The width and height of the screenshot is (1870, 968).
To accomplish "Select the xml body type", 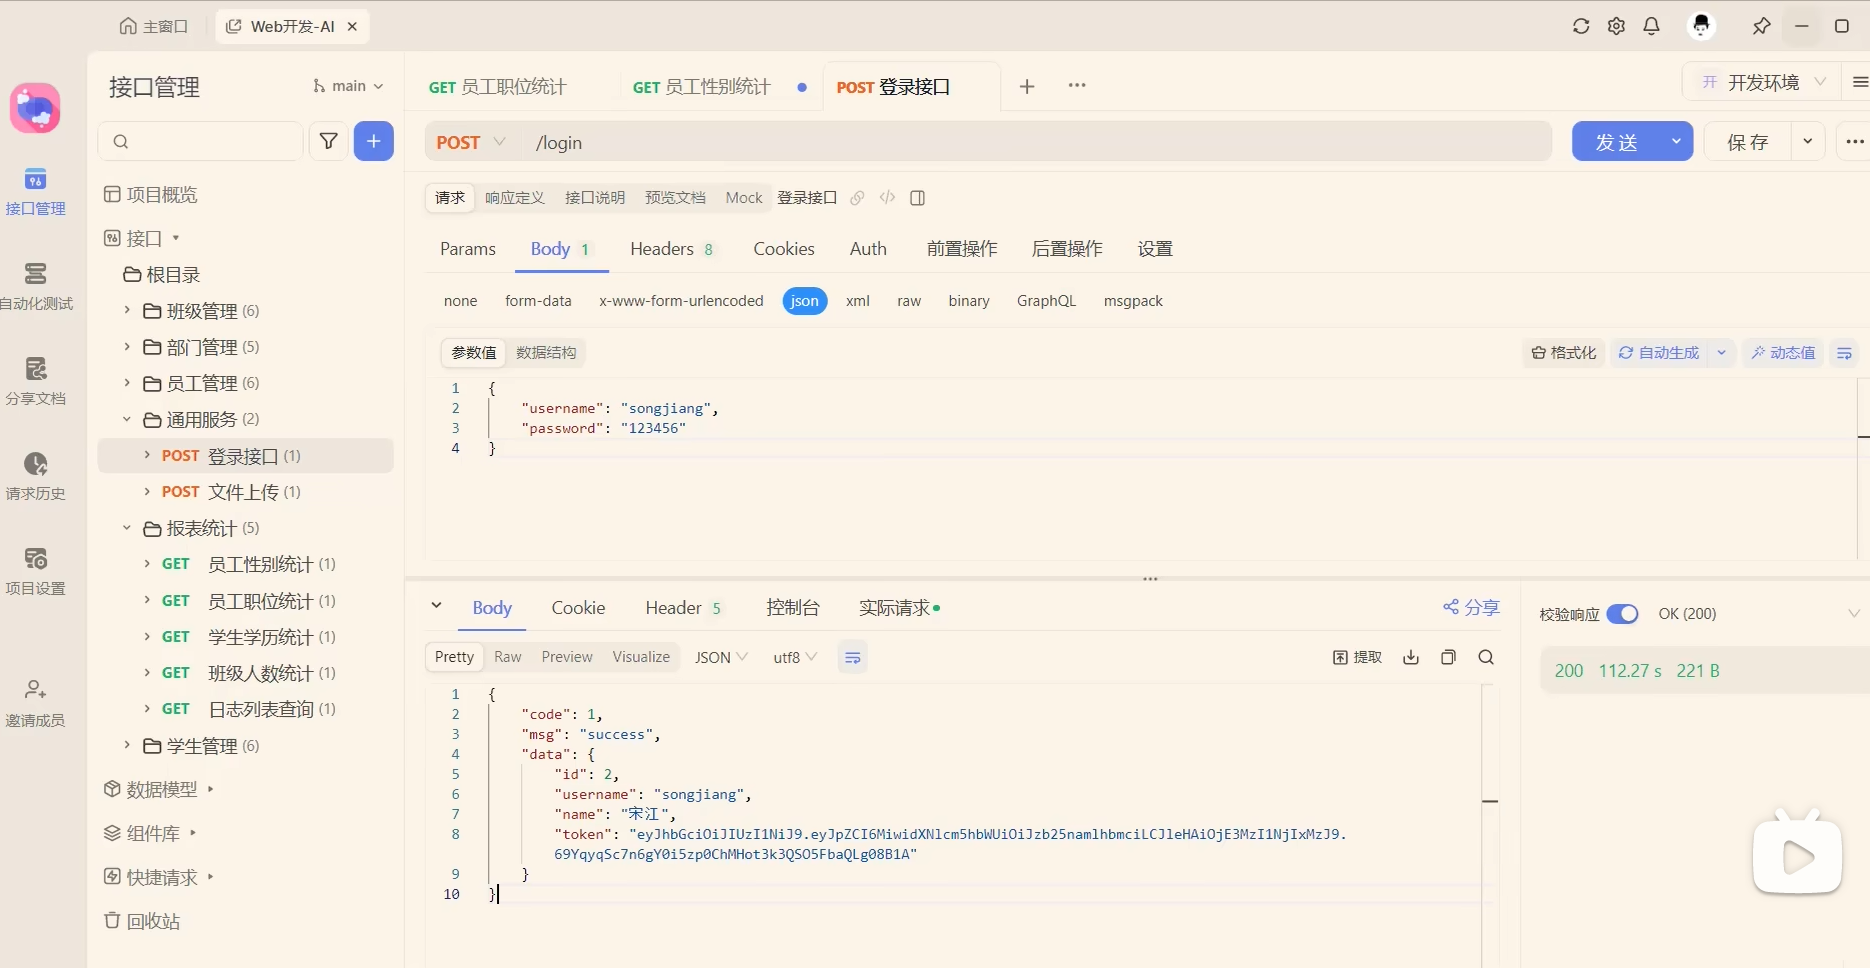I will pyautogui.click(x=858, y=301).
